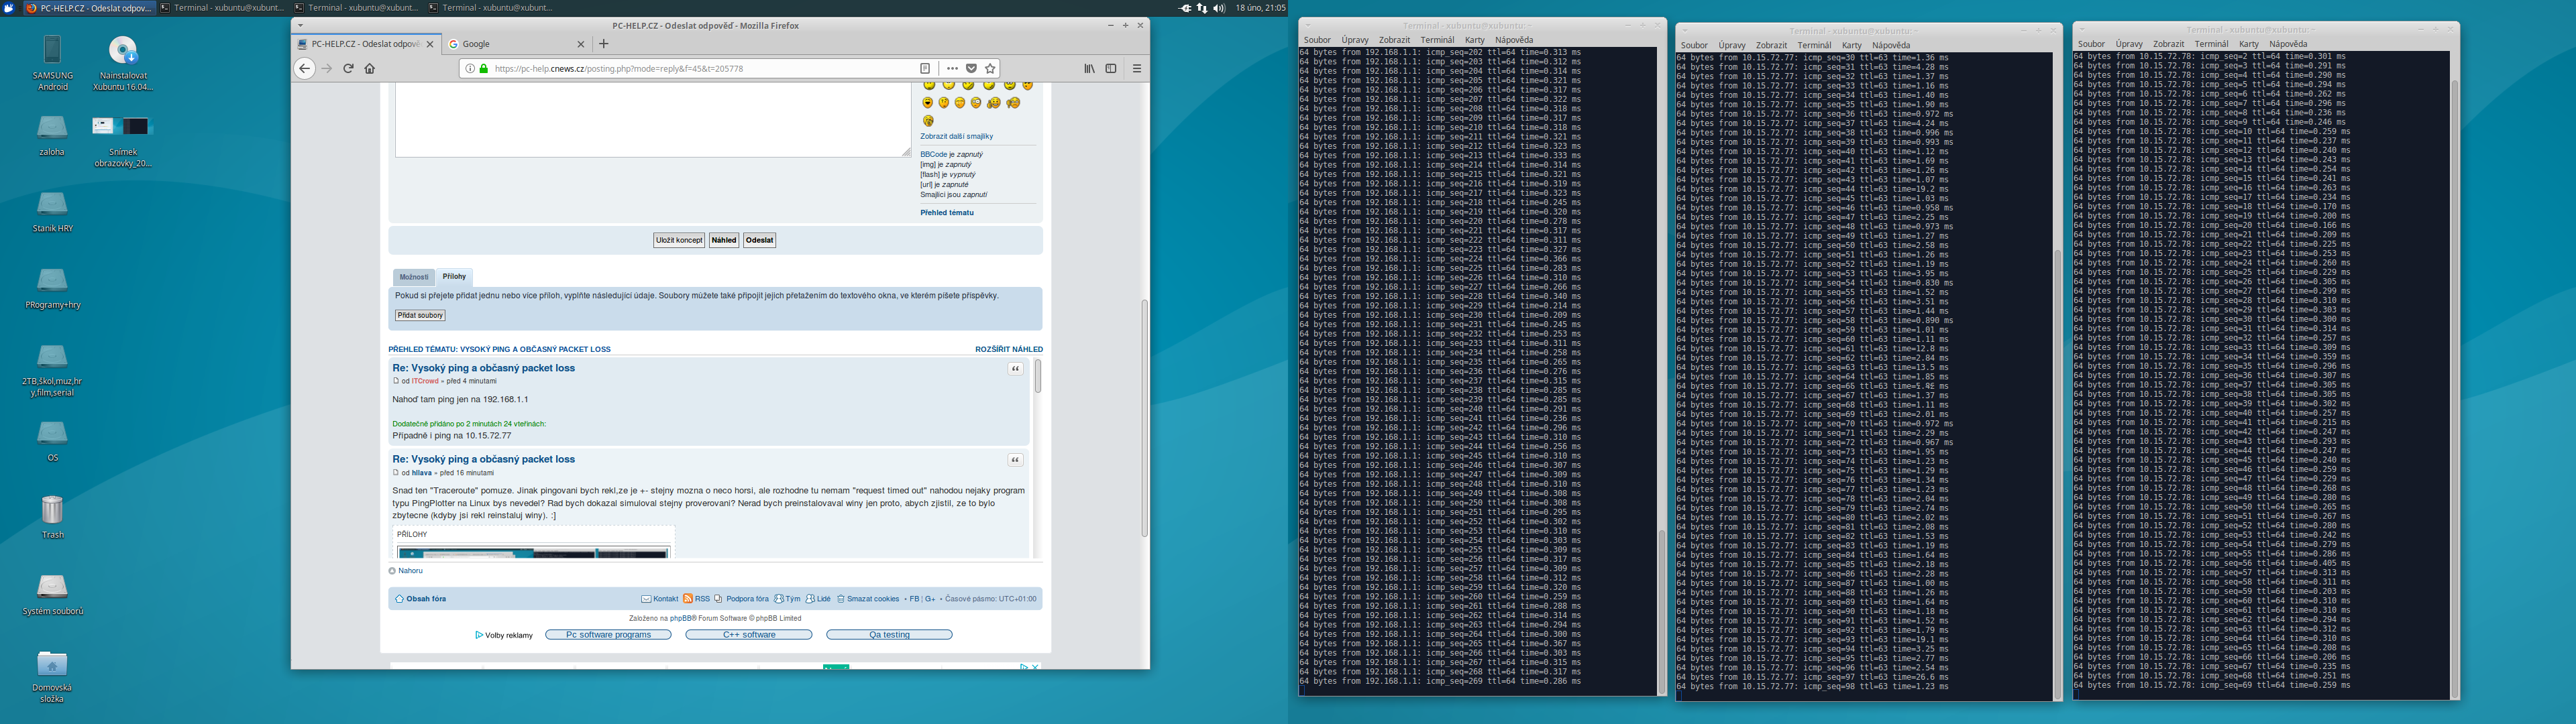Image resolution: width=2576 pixels, height=724 pixels.
Task: Click Přidat soubory button
Action: [420, 315]
